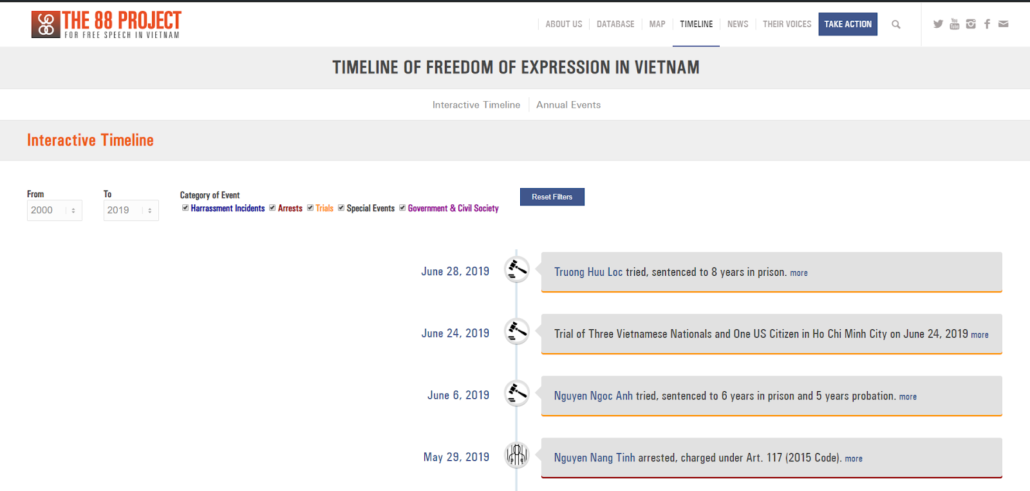Open the YouTube social icon
The image size is (1030, 491).
tap(954, 24)
